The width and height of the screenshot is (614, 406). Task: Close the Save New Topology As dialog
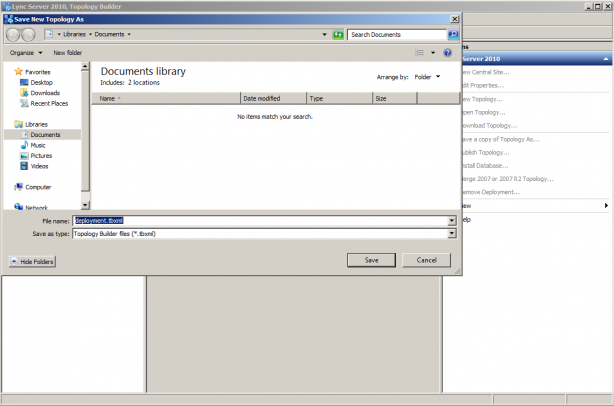coord(454,19)
